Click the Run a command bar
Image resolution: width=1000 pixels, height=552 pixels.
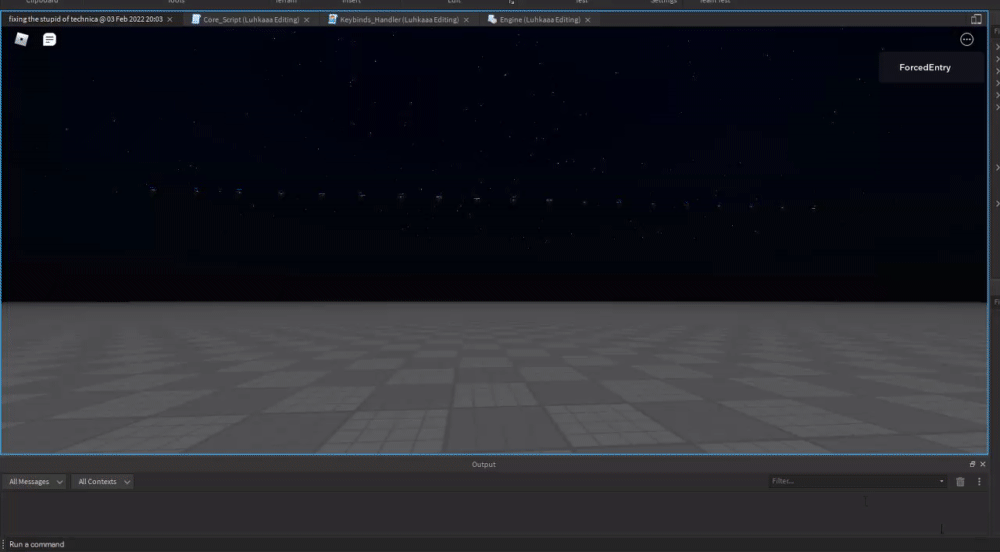pyautogui.click(x=497, y=544)
